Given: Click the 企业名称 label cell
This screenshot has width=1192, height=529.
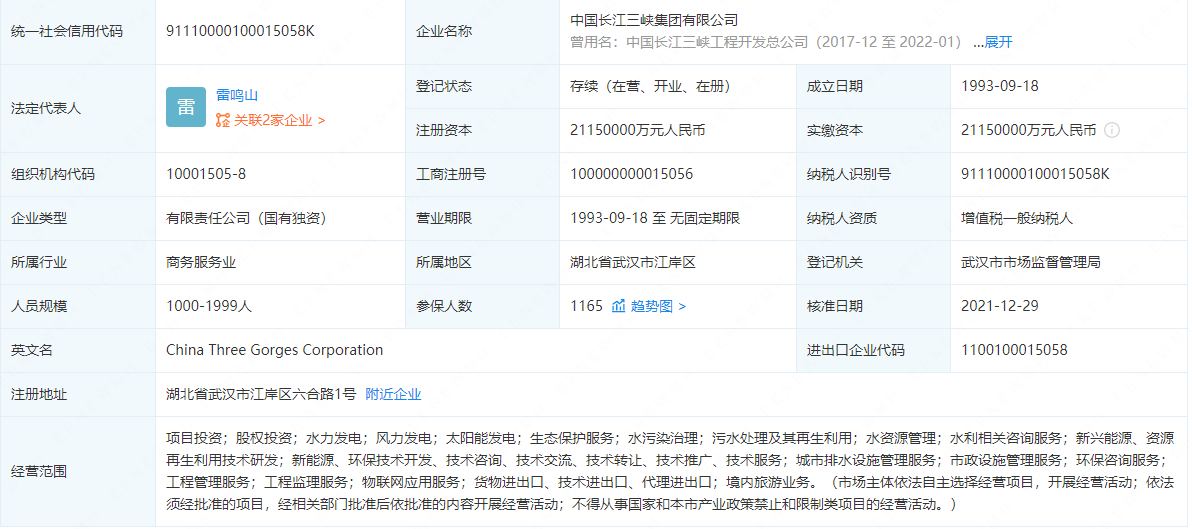Looking at the screenshot, I should [x=482, y=32].
